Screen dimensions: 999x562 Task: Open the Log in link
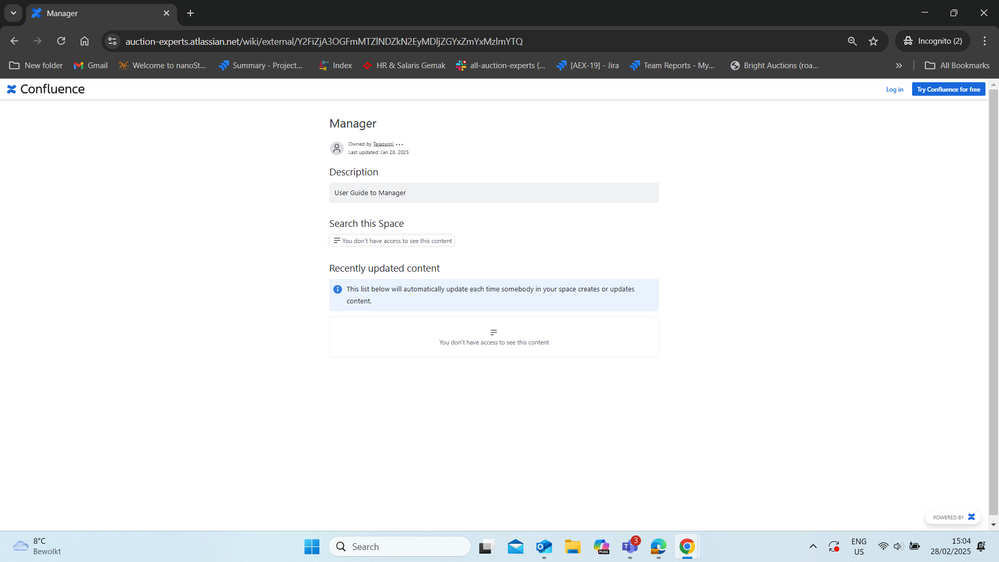[894, 89]
